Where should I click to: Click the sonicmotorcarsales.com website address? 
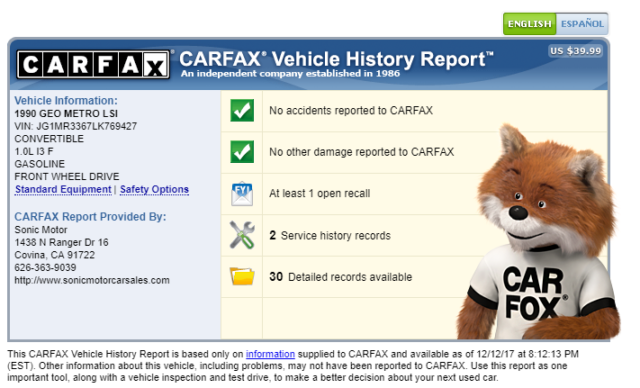click(92, 280)
